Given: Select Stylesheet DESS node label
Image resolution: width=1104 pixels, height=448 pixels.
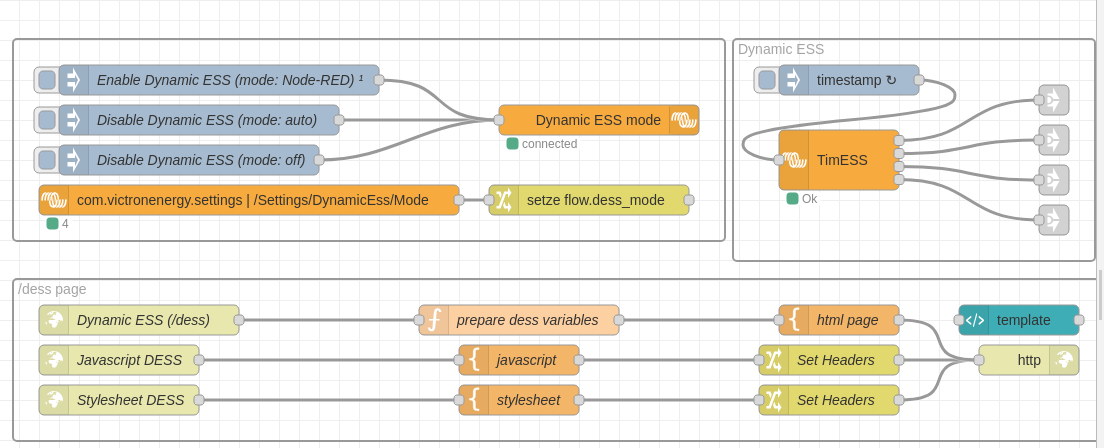Looking at the screenshot, I should (x=130, y=400).
